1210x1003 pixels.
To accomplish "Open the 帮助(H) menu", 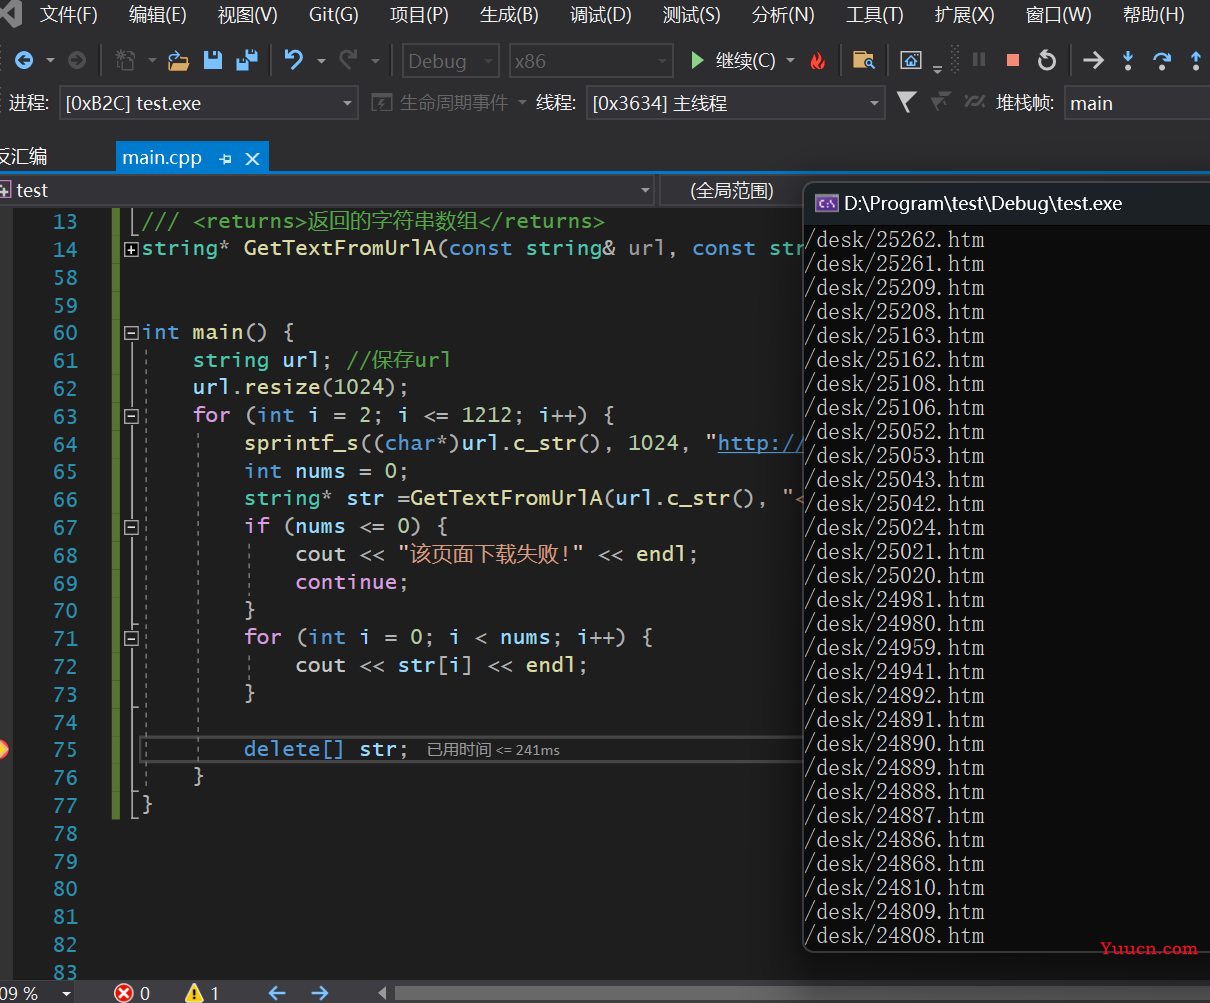I will pos(1153,15).
